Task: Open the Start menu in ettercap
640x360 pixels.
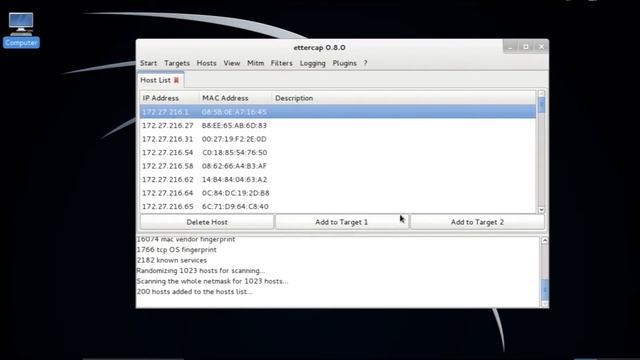Action: pyautogui.click(x=148, y=63)
